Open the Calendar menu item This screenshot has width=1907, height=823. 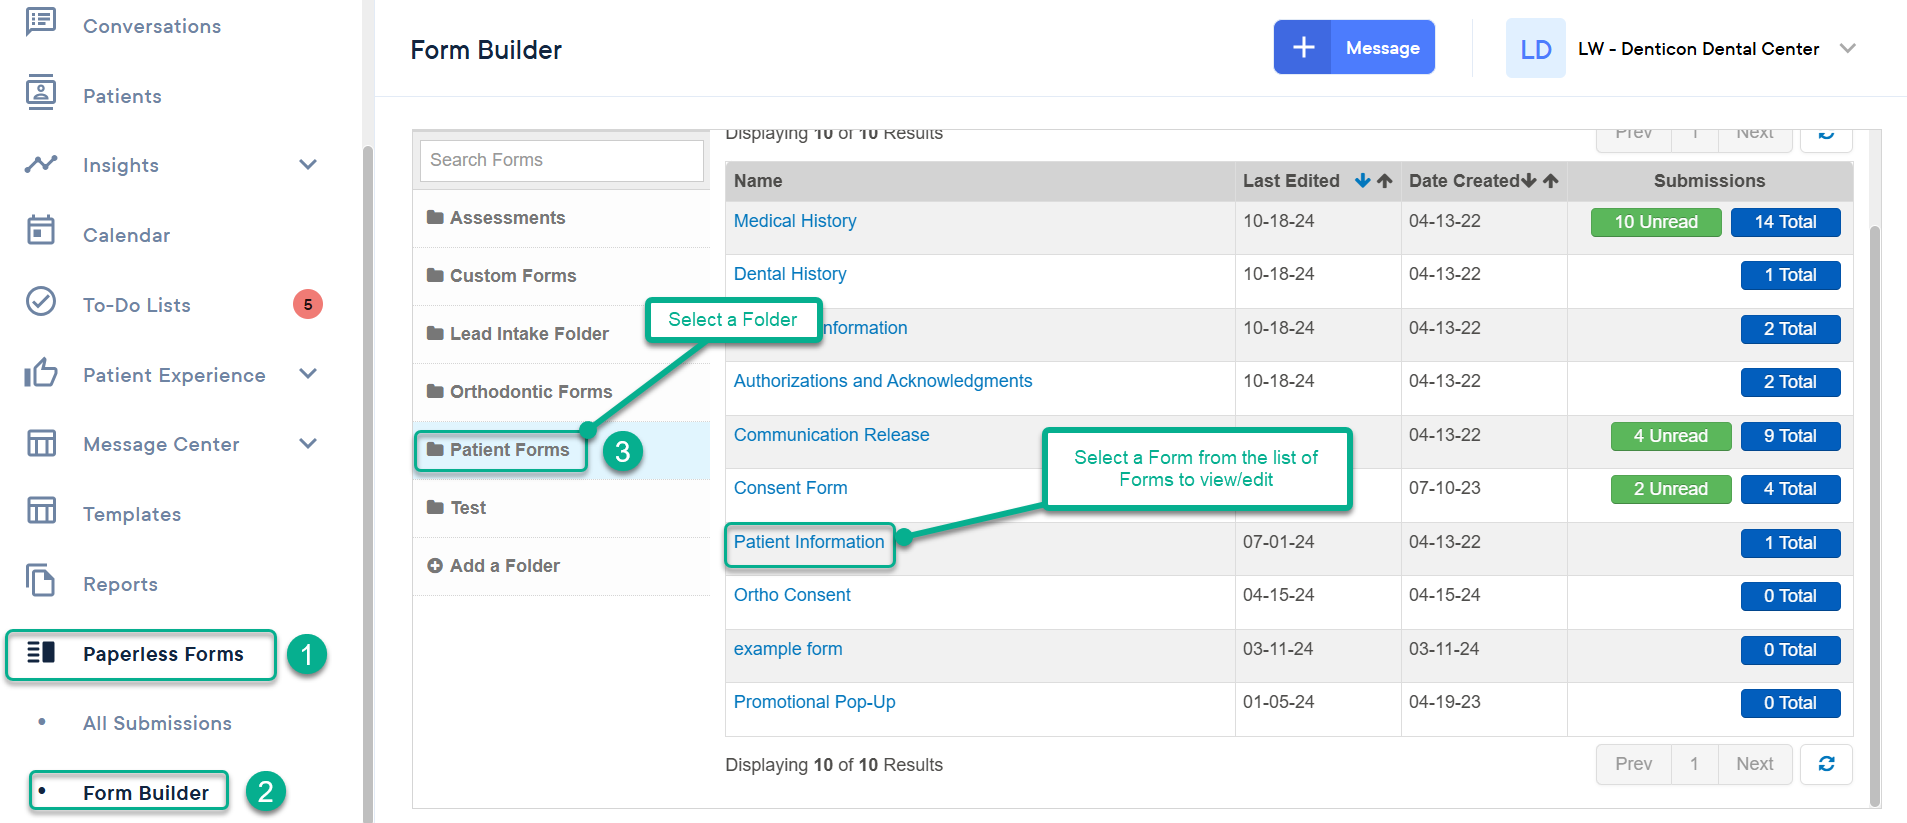(x=126, y=235)
